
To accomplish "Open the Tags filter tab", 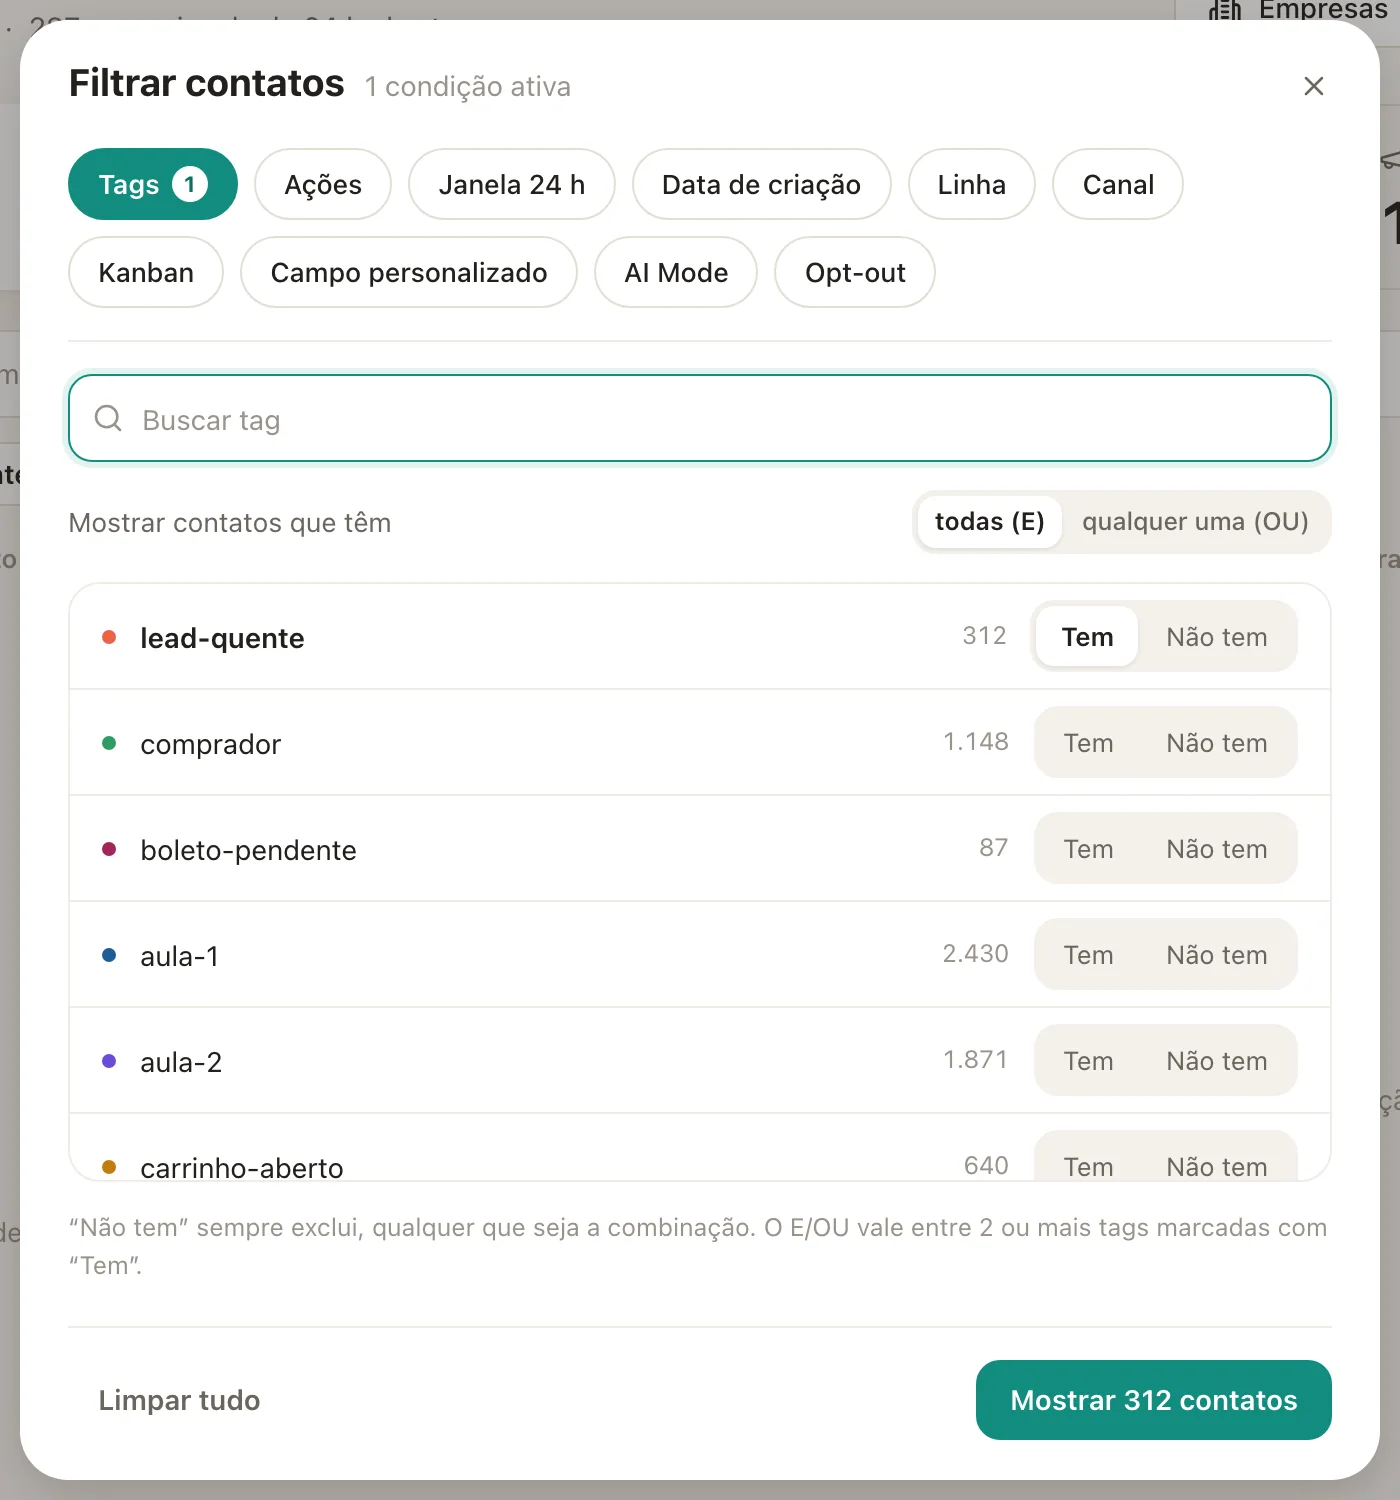I will pos(153,184).
